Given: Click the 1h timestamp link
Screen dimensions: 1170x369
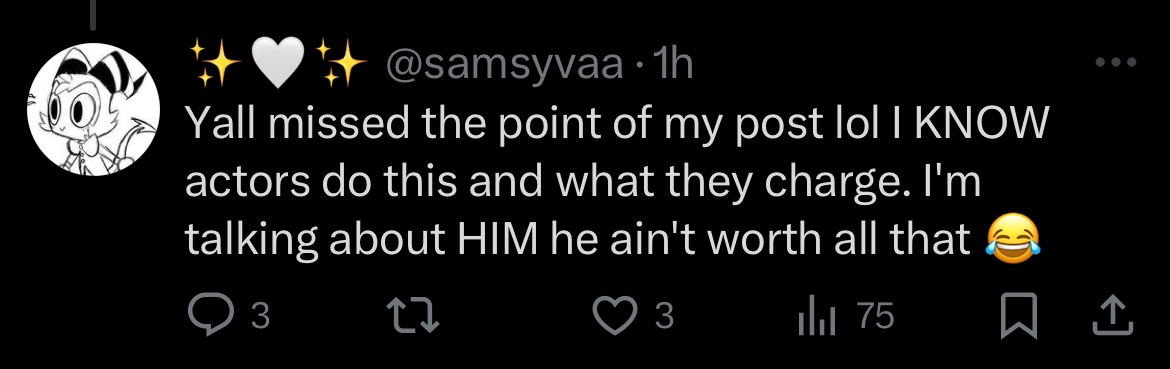Looking at the screenshot, I should pyautogui.click(x=673, y=65).
